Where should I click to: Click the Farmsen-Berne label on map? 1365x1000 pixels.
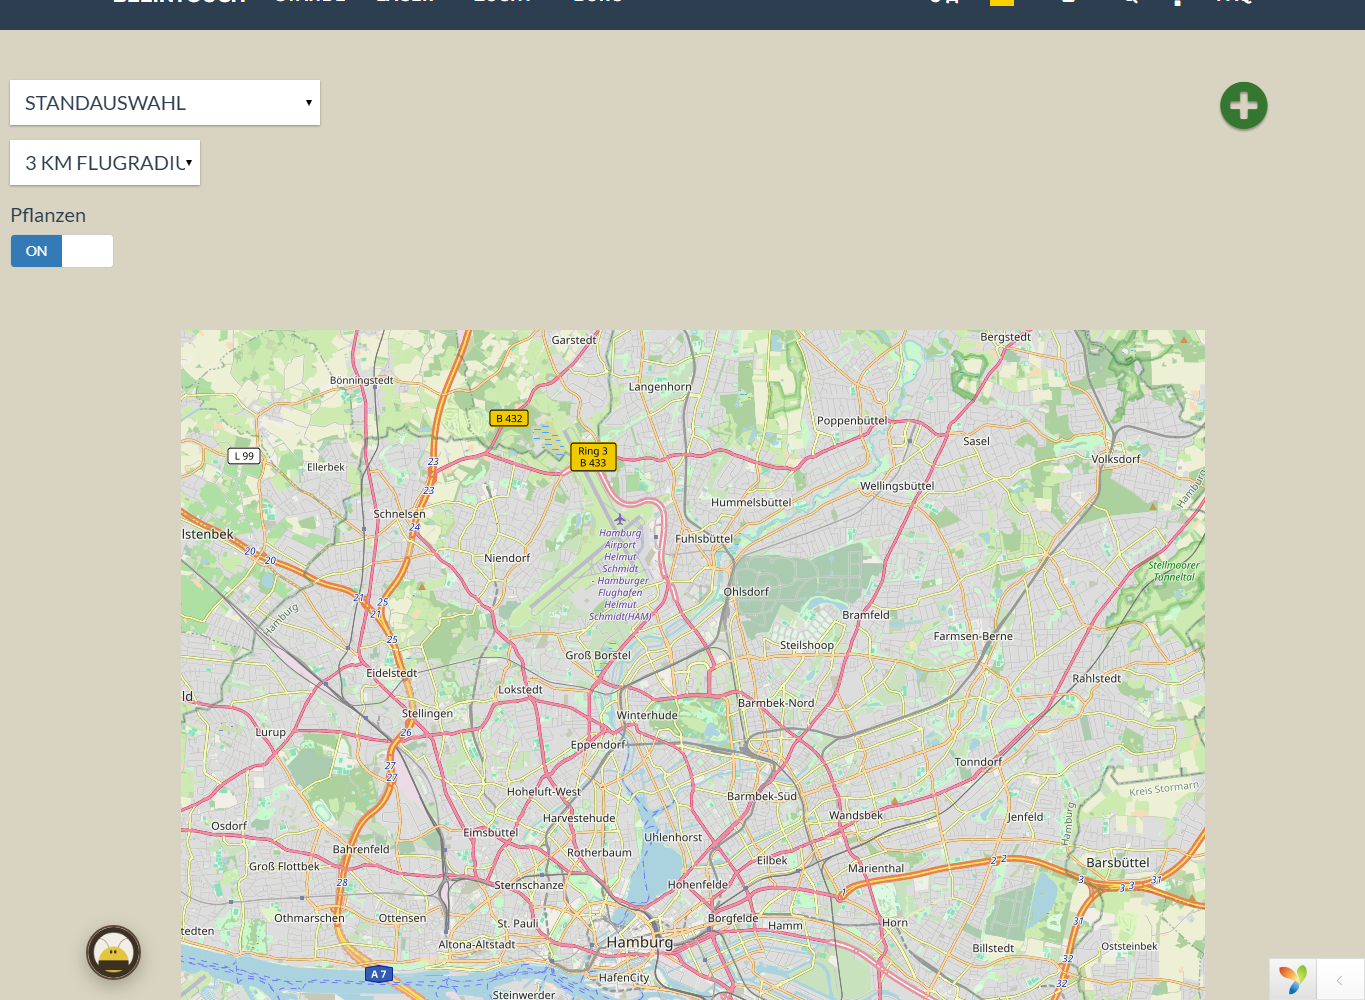973,636
